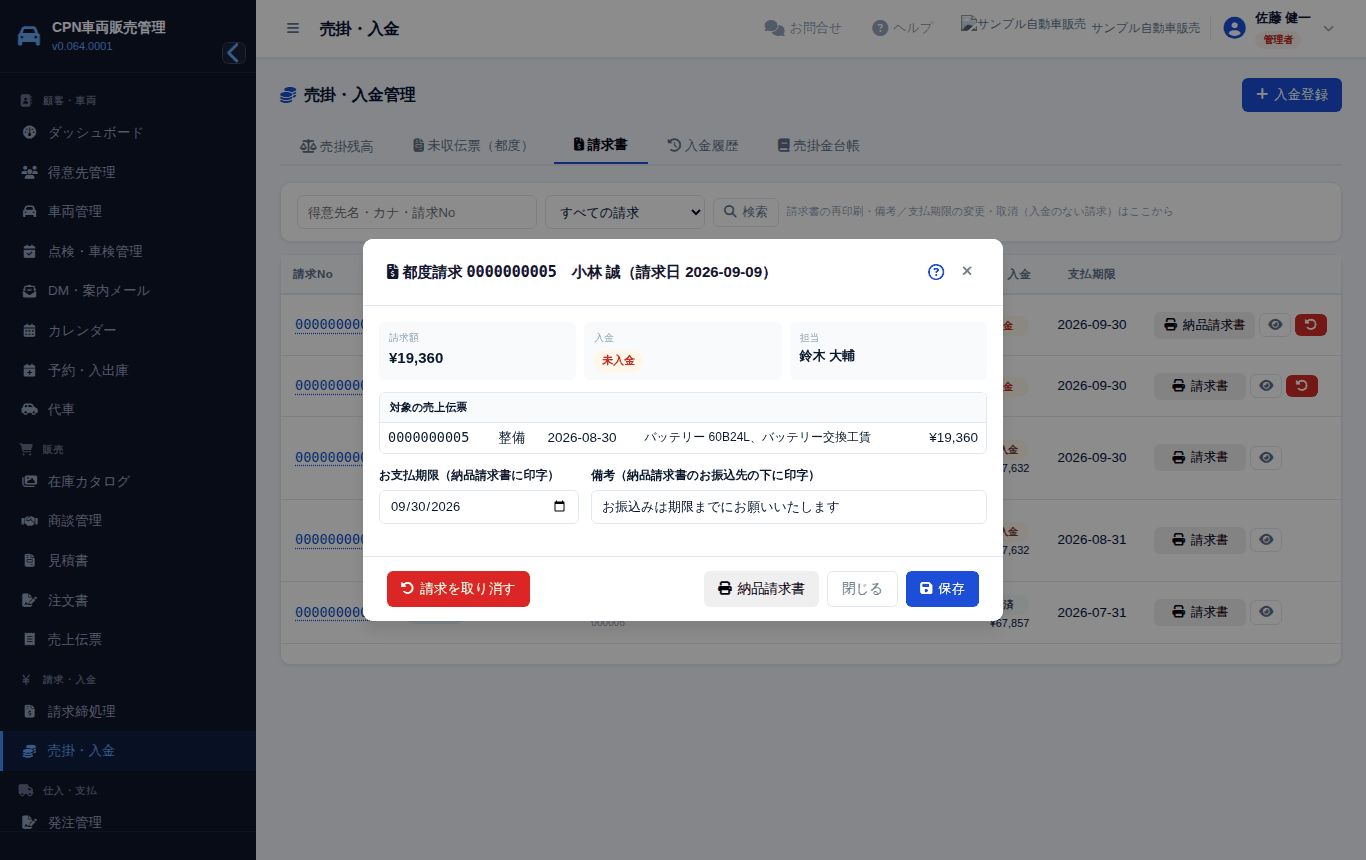The width and height of the screenshot is (1366, 860).
Task: View the third row invoice via eye icon
Action: click(1266, 457)
